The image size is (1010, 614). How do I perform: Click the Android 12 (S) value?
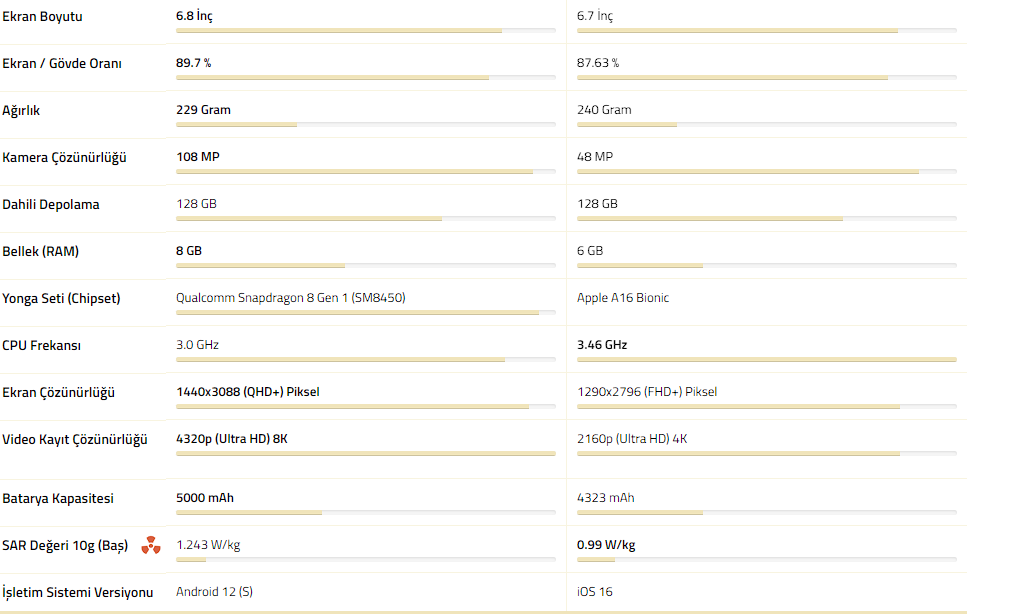click(x=214, y=592)
